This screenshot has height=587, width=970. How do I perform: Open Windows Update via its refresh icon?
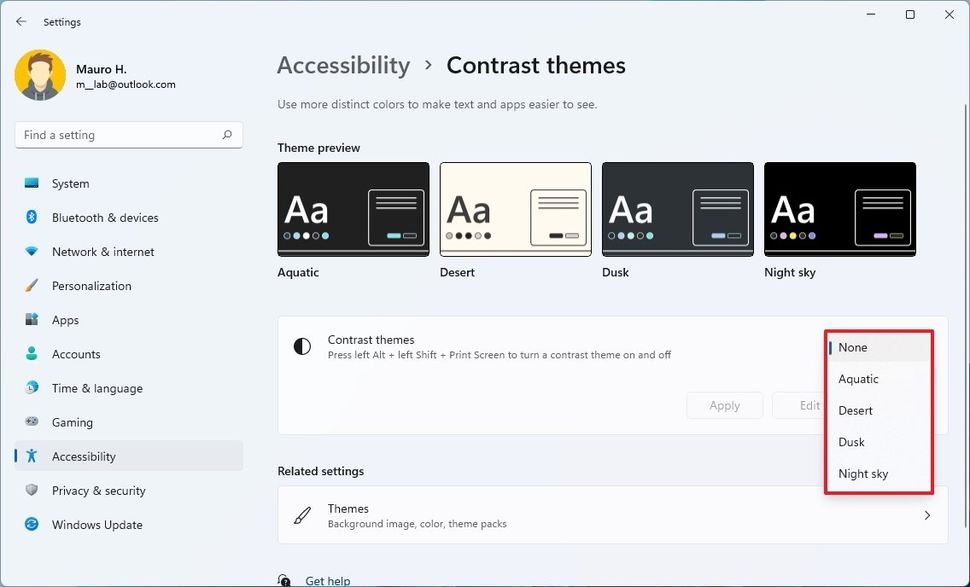coord(36,524)
